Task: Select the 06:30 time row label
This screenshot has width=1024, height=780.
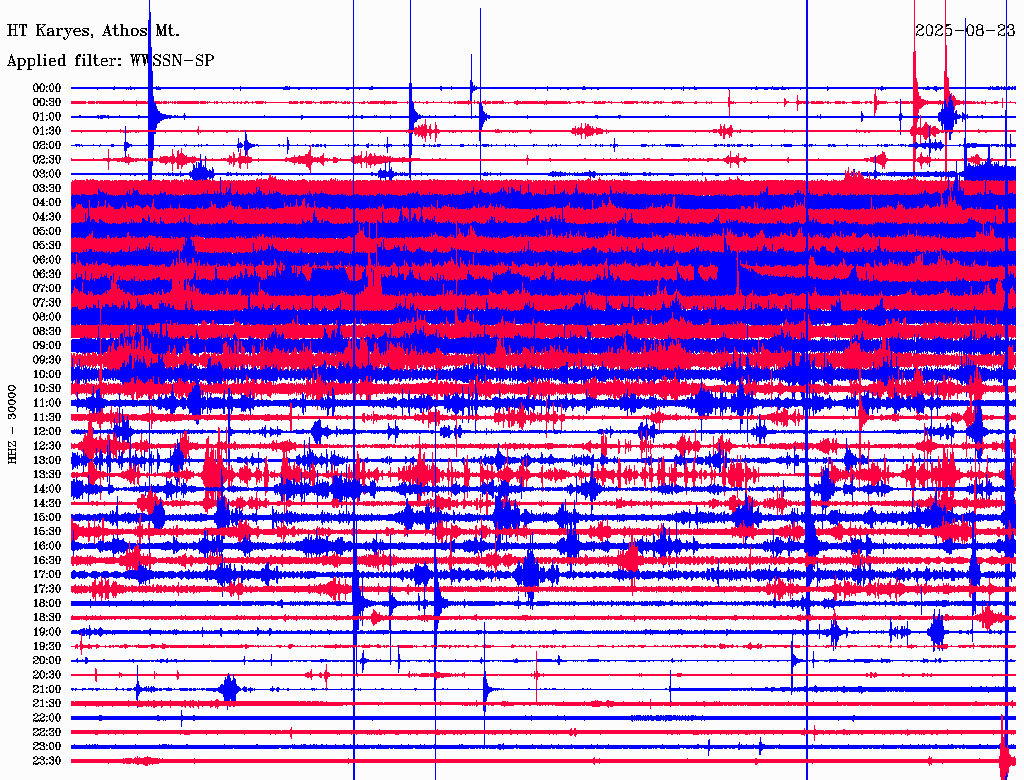Action: [47, 274]
